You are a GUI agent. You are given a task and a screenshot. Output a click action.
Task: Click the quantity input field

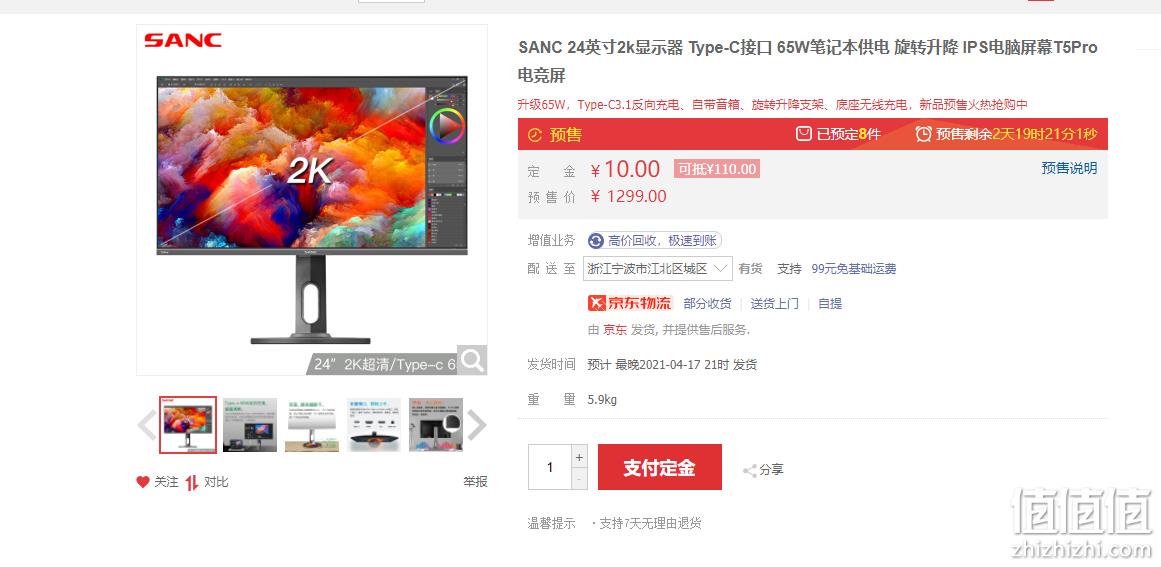coord(549,467)
